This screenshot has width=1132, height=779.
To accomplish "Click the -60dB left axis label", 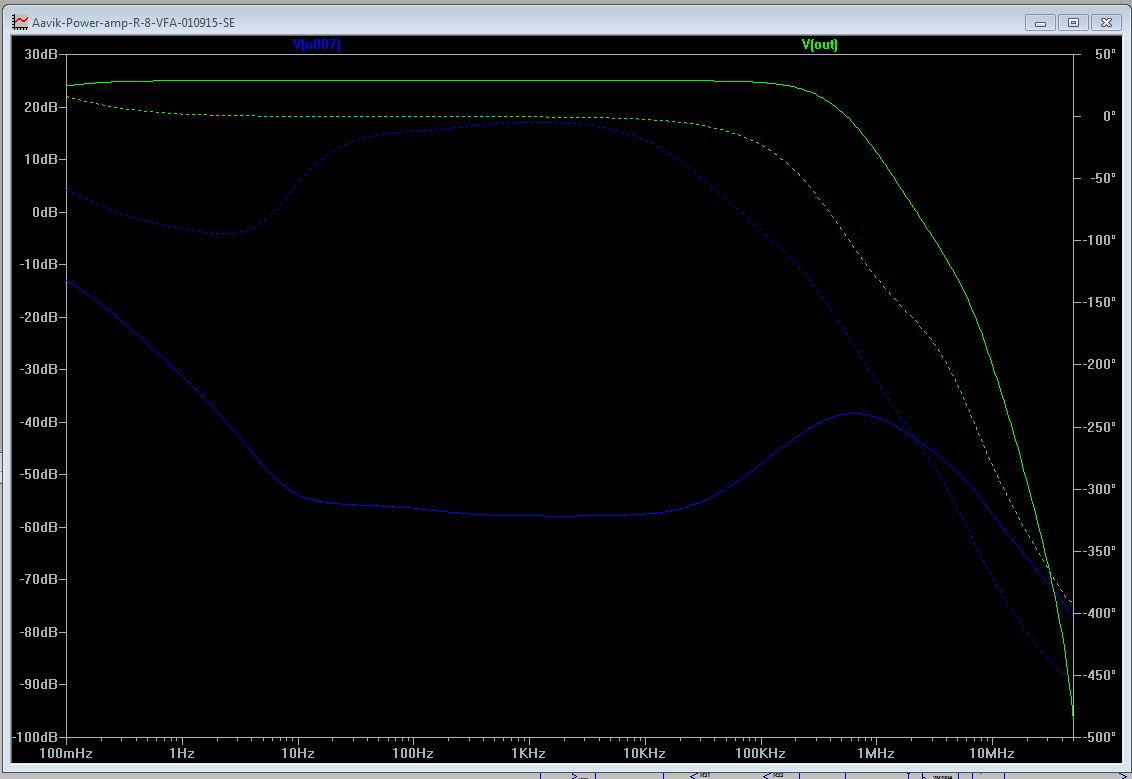I will tap(38, 527).
